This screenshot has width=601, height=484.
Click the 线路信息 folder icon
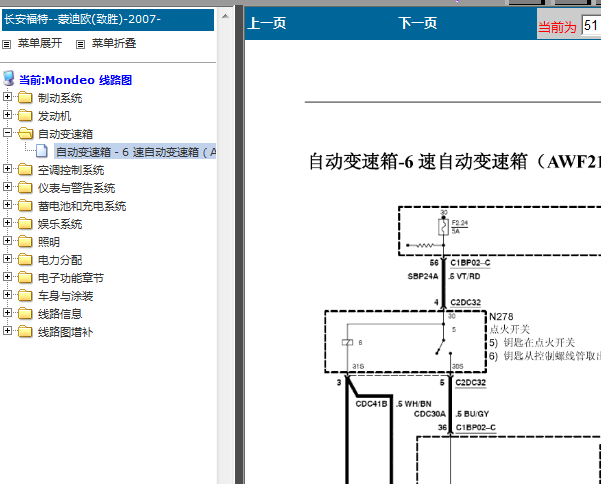(x=25, y=314)
